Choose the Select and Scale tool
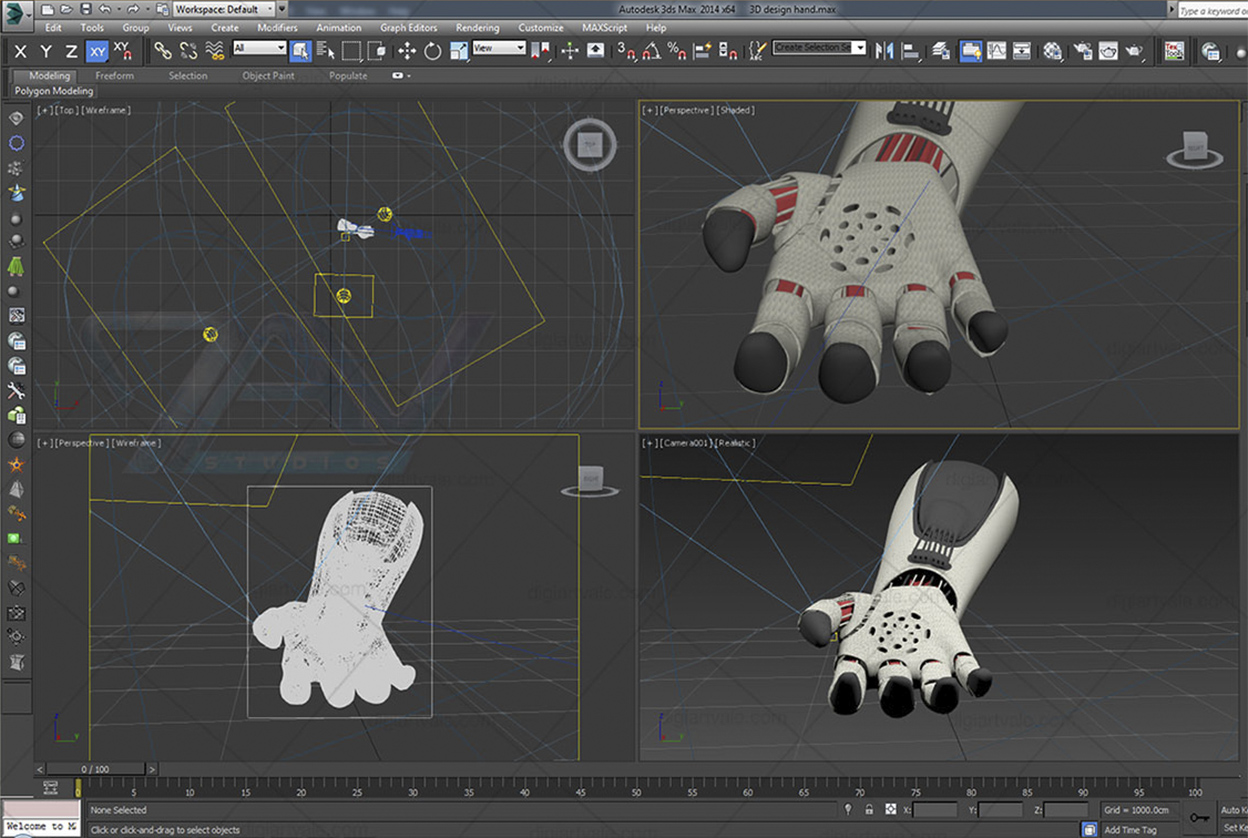 coord(459,49)
